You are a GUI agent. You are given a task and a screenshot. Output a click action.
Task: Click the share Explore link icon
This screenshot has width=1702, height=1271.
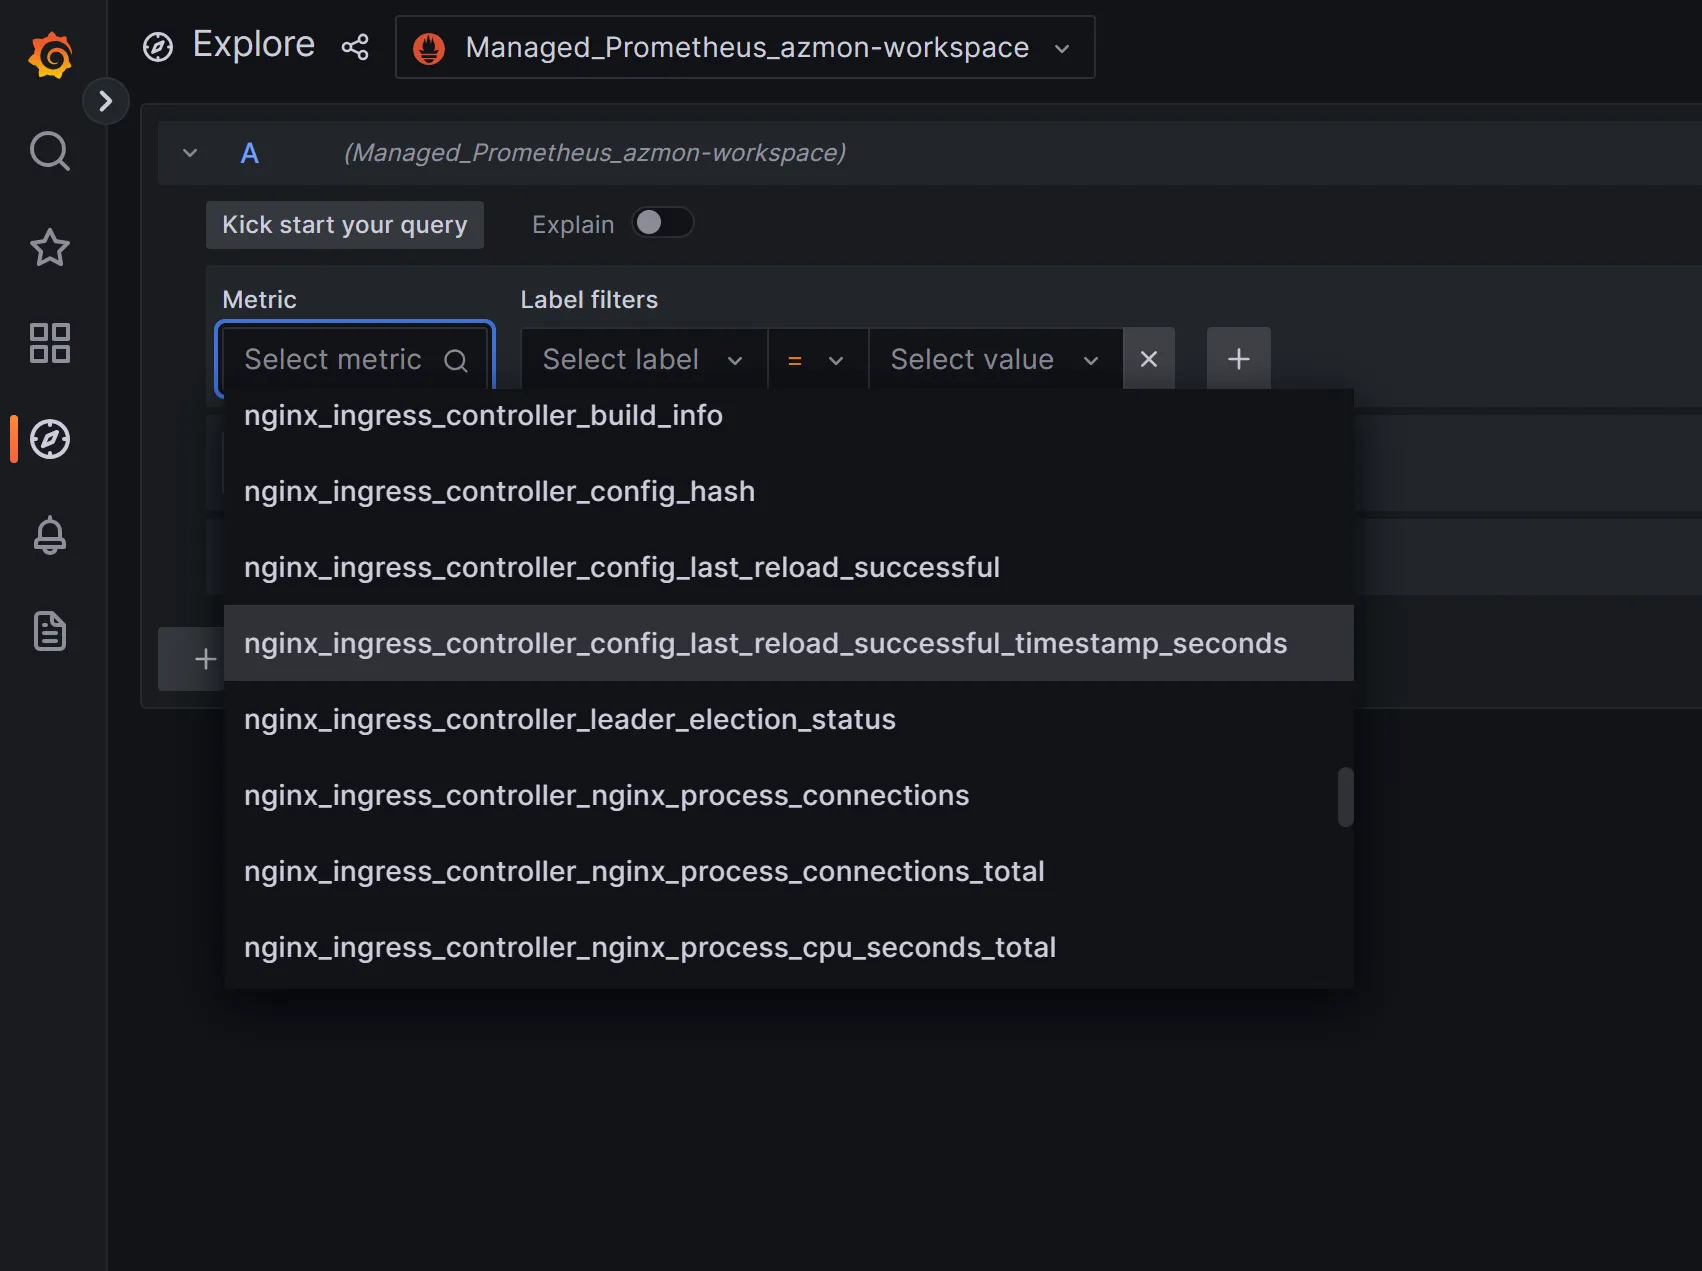point(355,47)
